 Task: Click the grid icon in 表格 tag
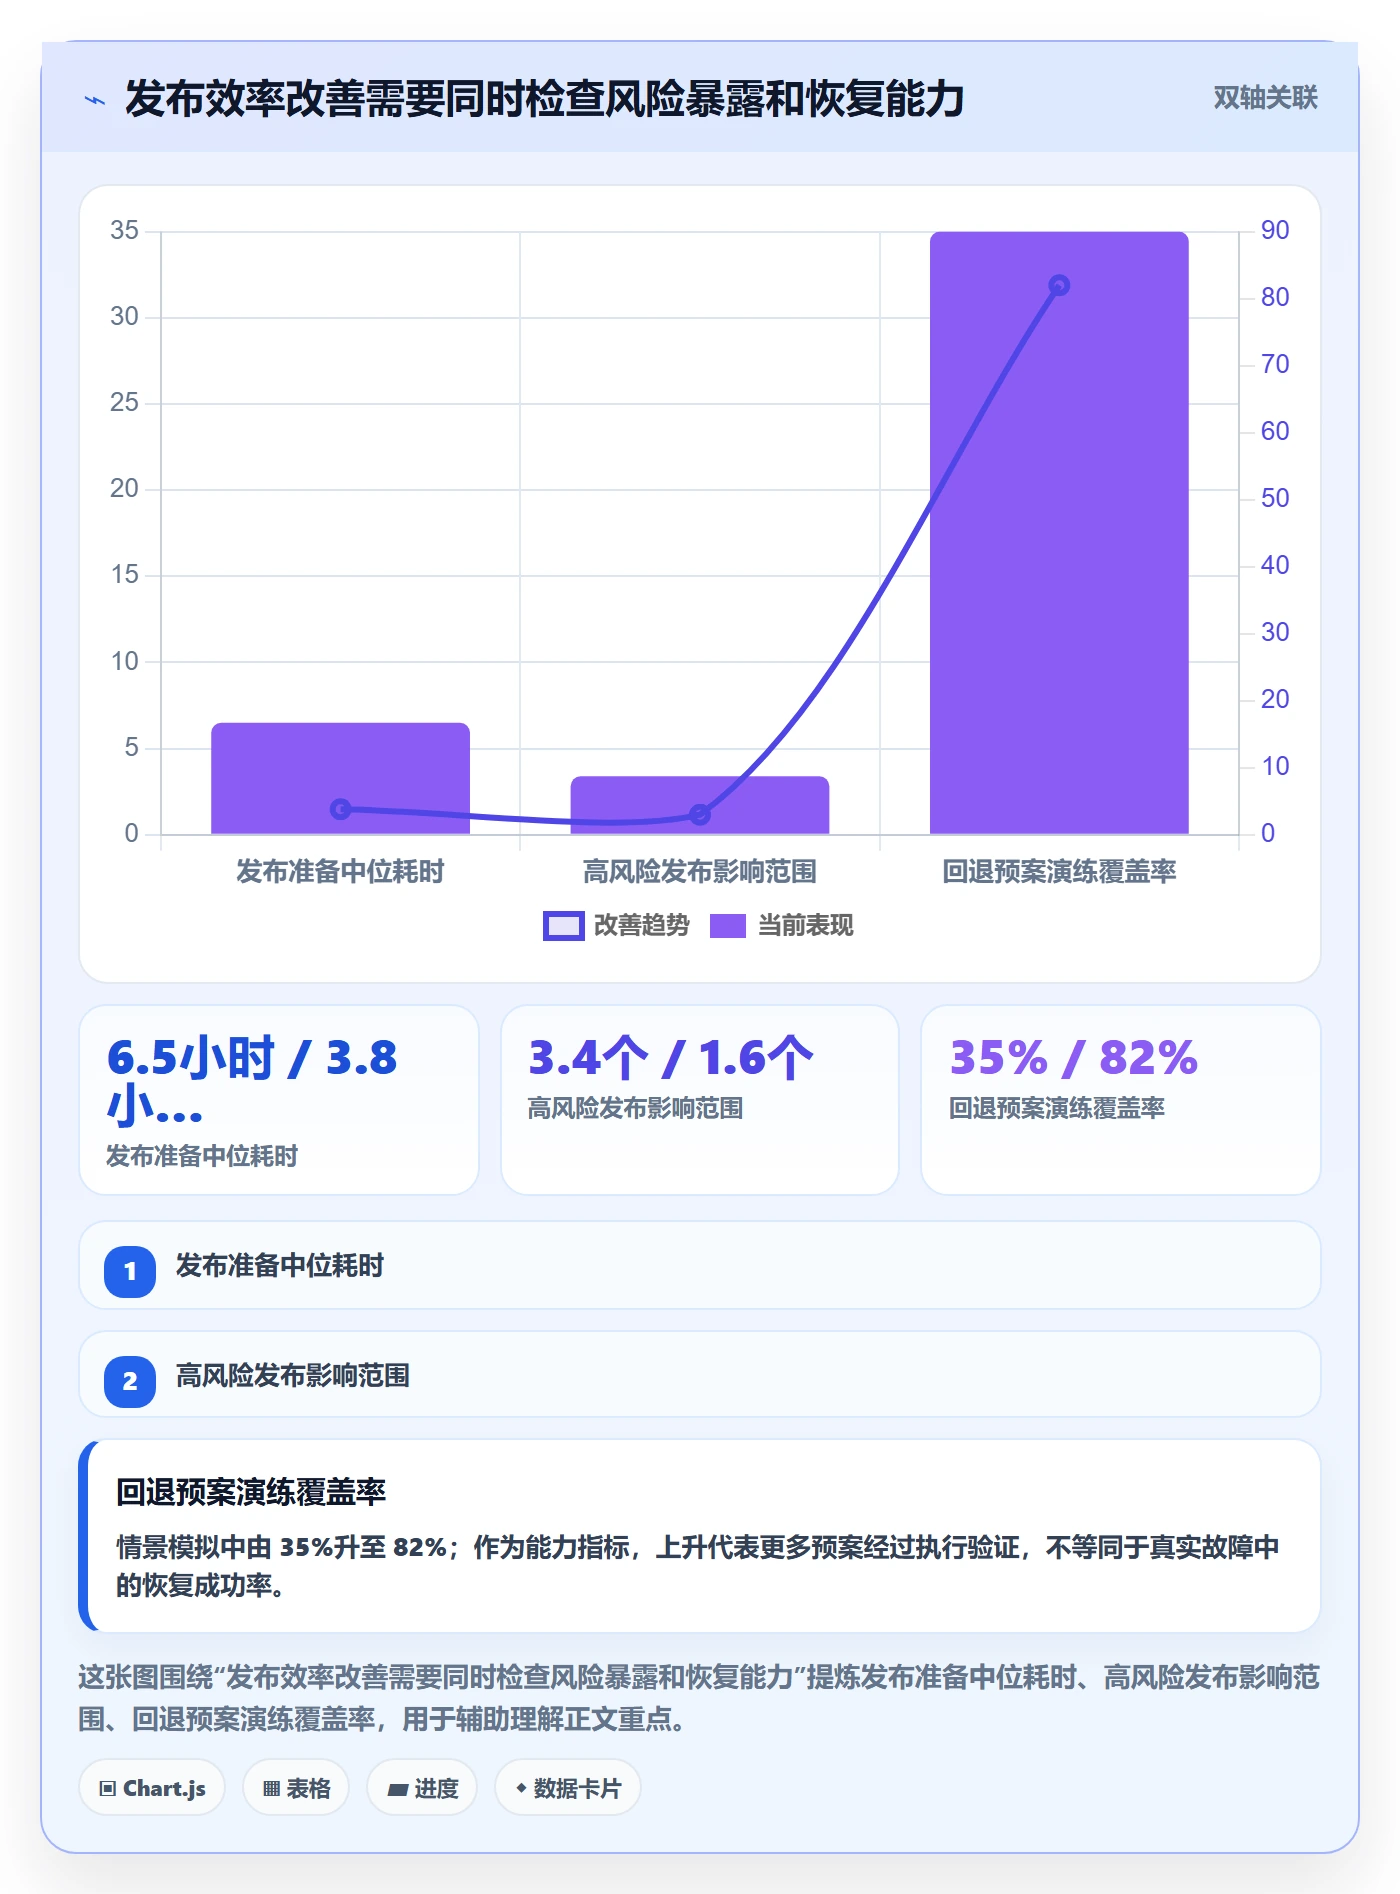tap(271, 1789)
